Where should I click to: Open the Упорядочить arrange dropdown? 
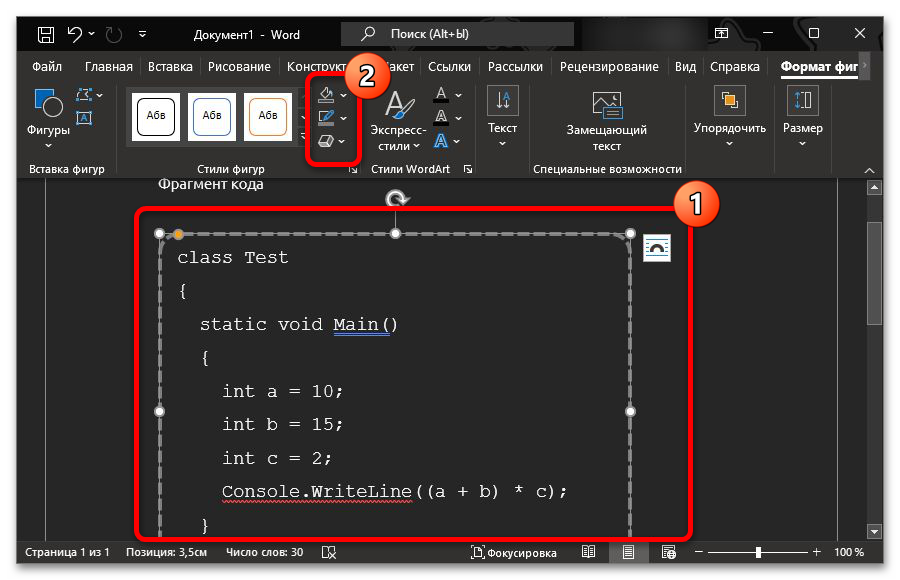pos(730,118)
